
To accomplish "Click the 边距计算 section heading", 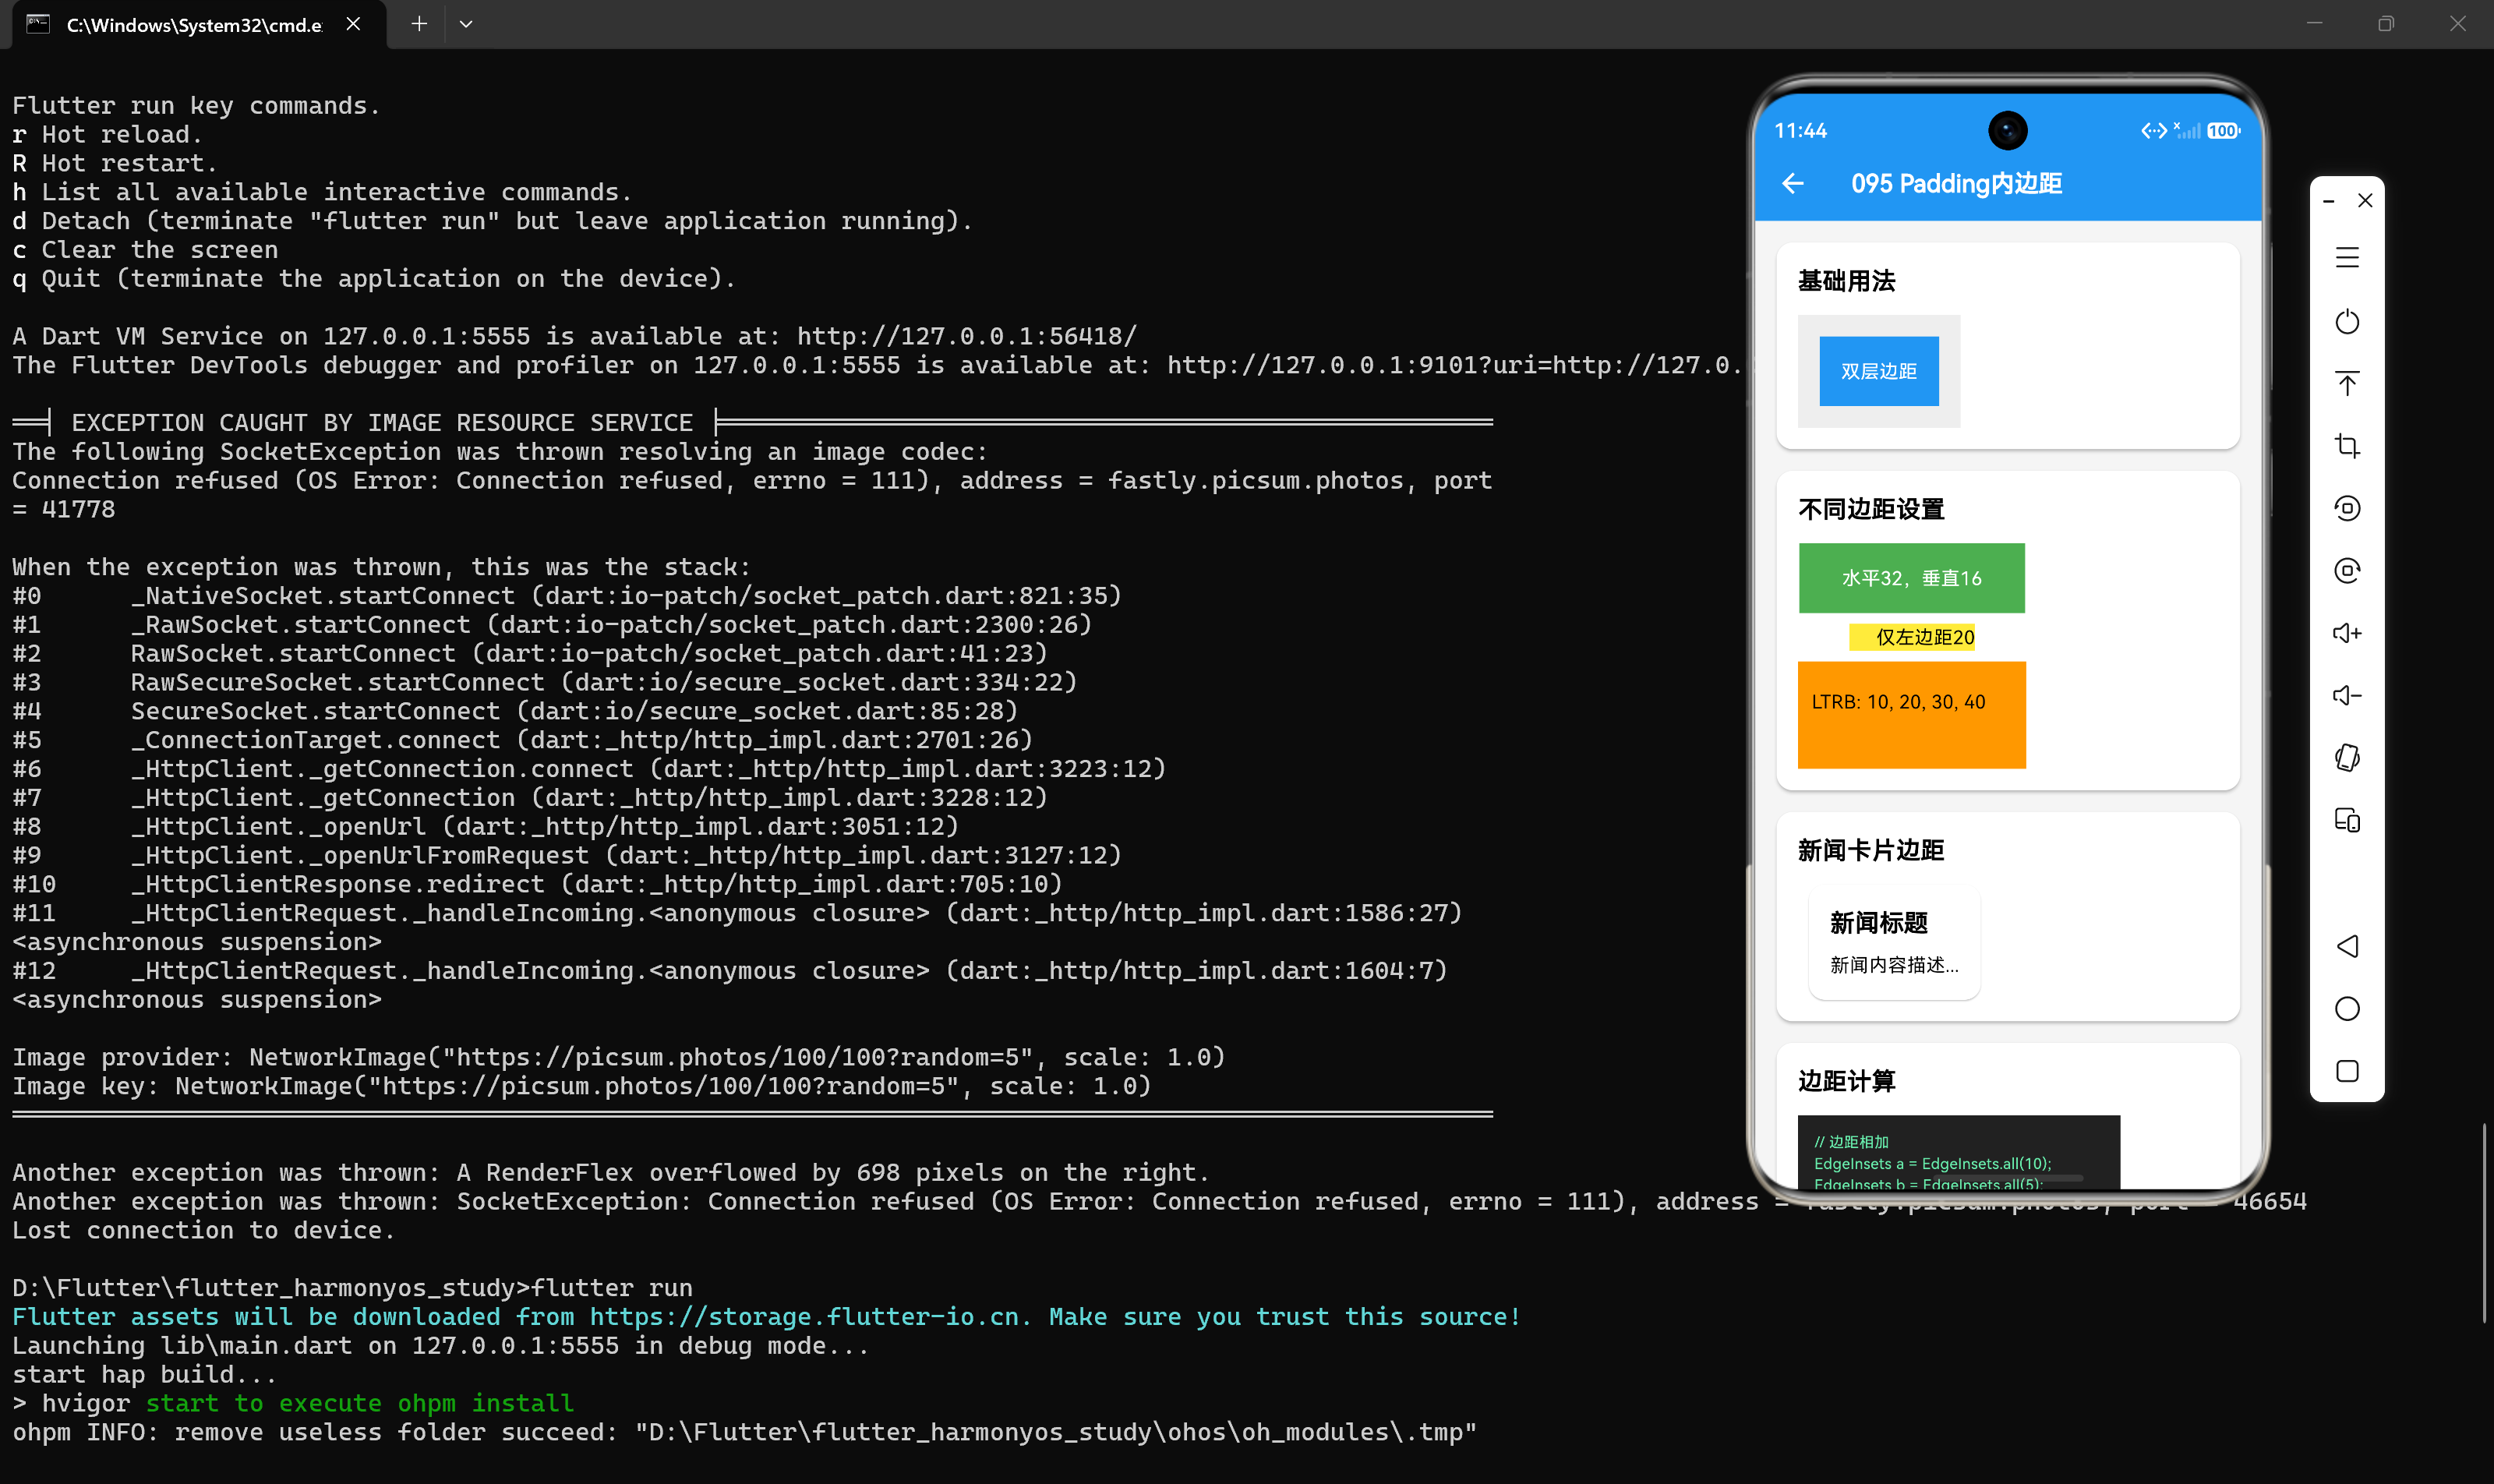I will click(1846, 1081).
